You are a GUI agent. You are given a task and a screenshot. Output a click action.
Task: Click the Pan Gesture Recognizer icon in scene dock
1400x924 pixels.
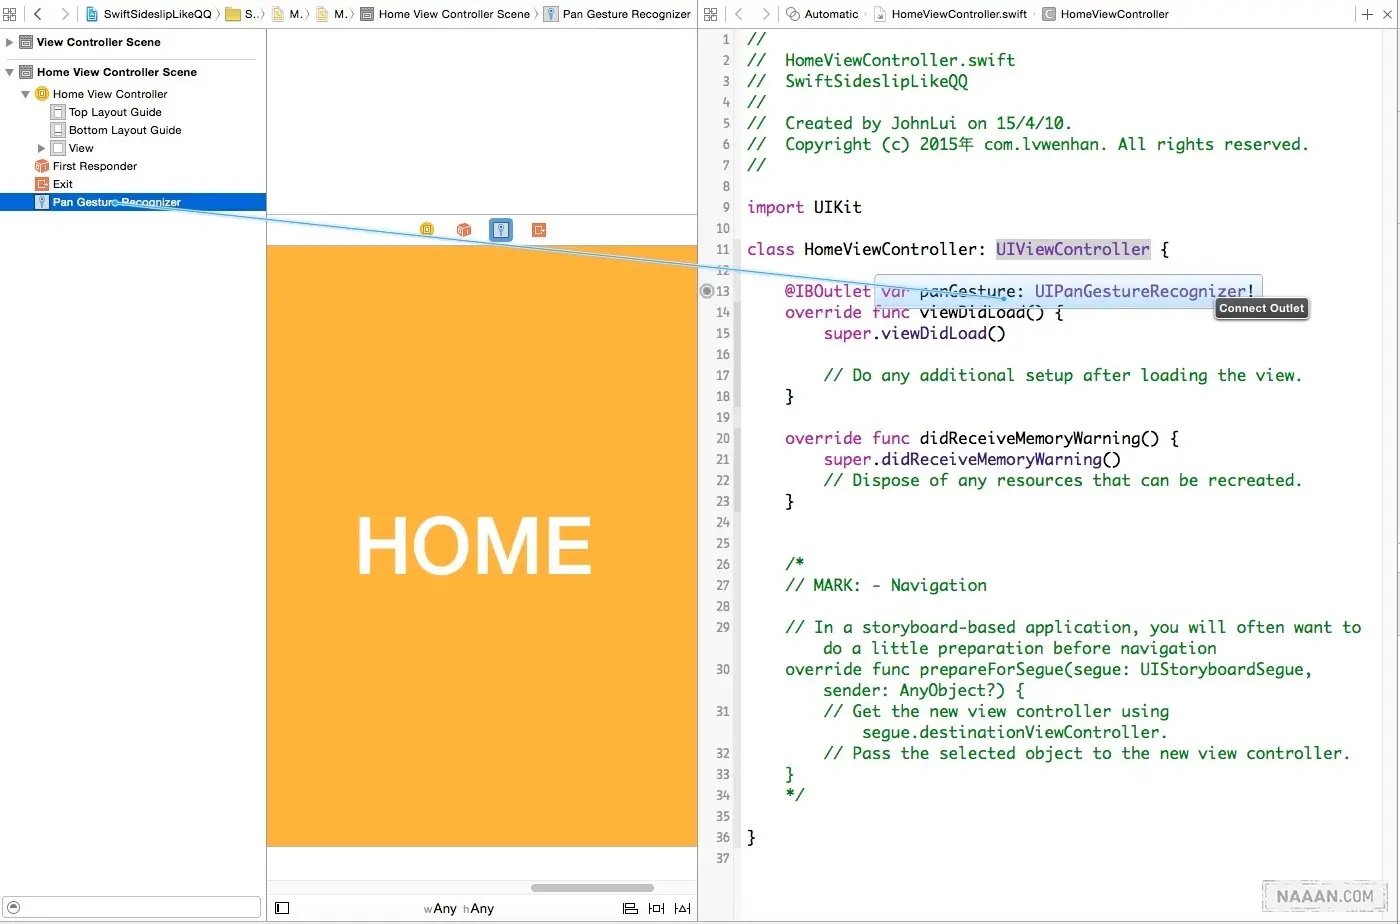(x=501, y=230)
